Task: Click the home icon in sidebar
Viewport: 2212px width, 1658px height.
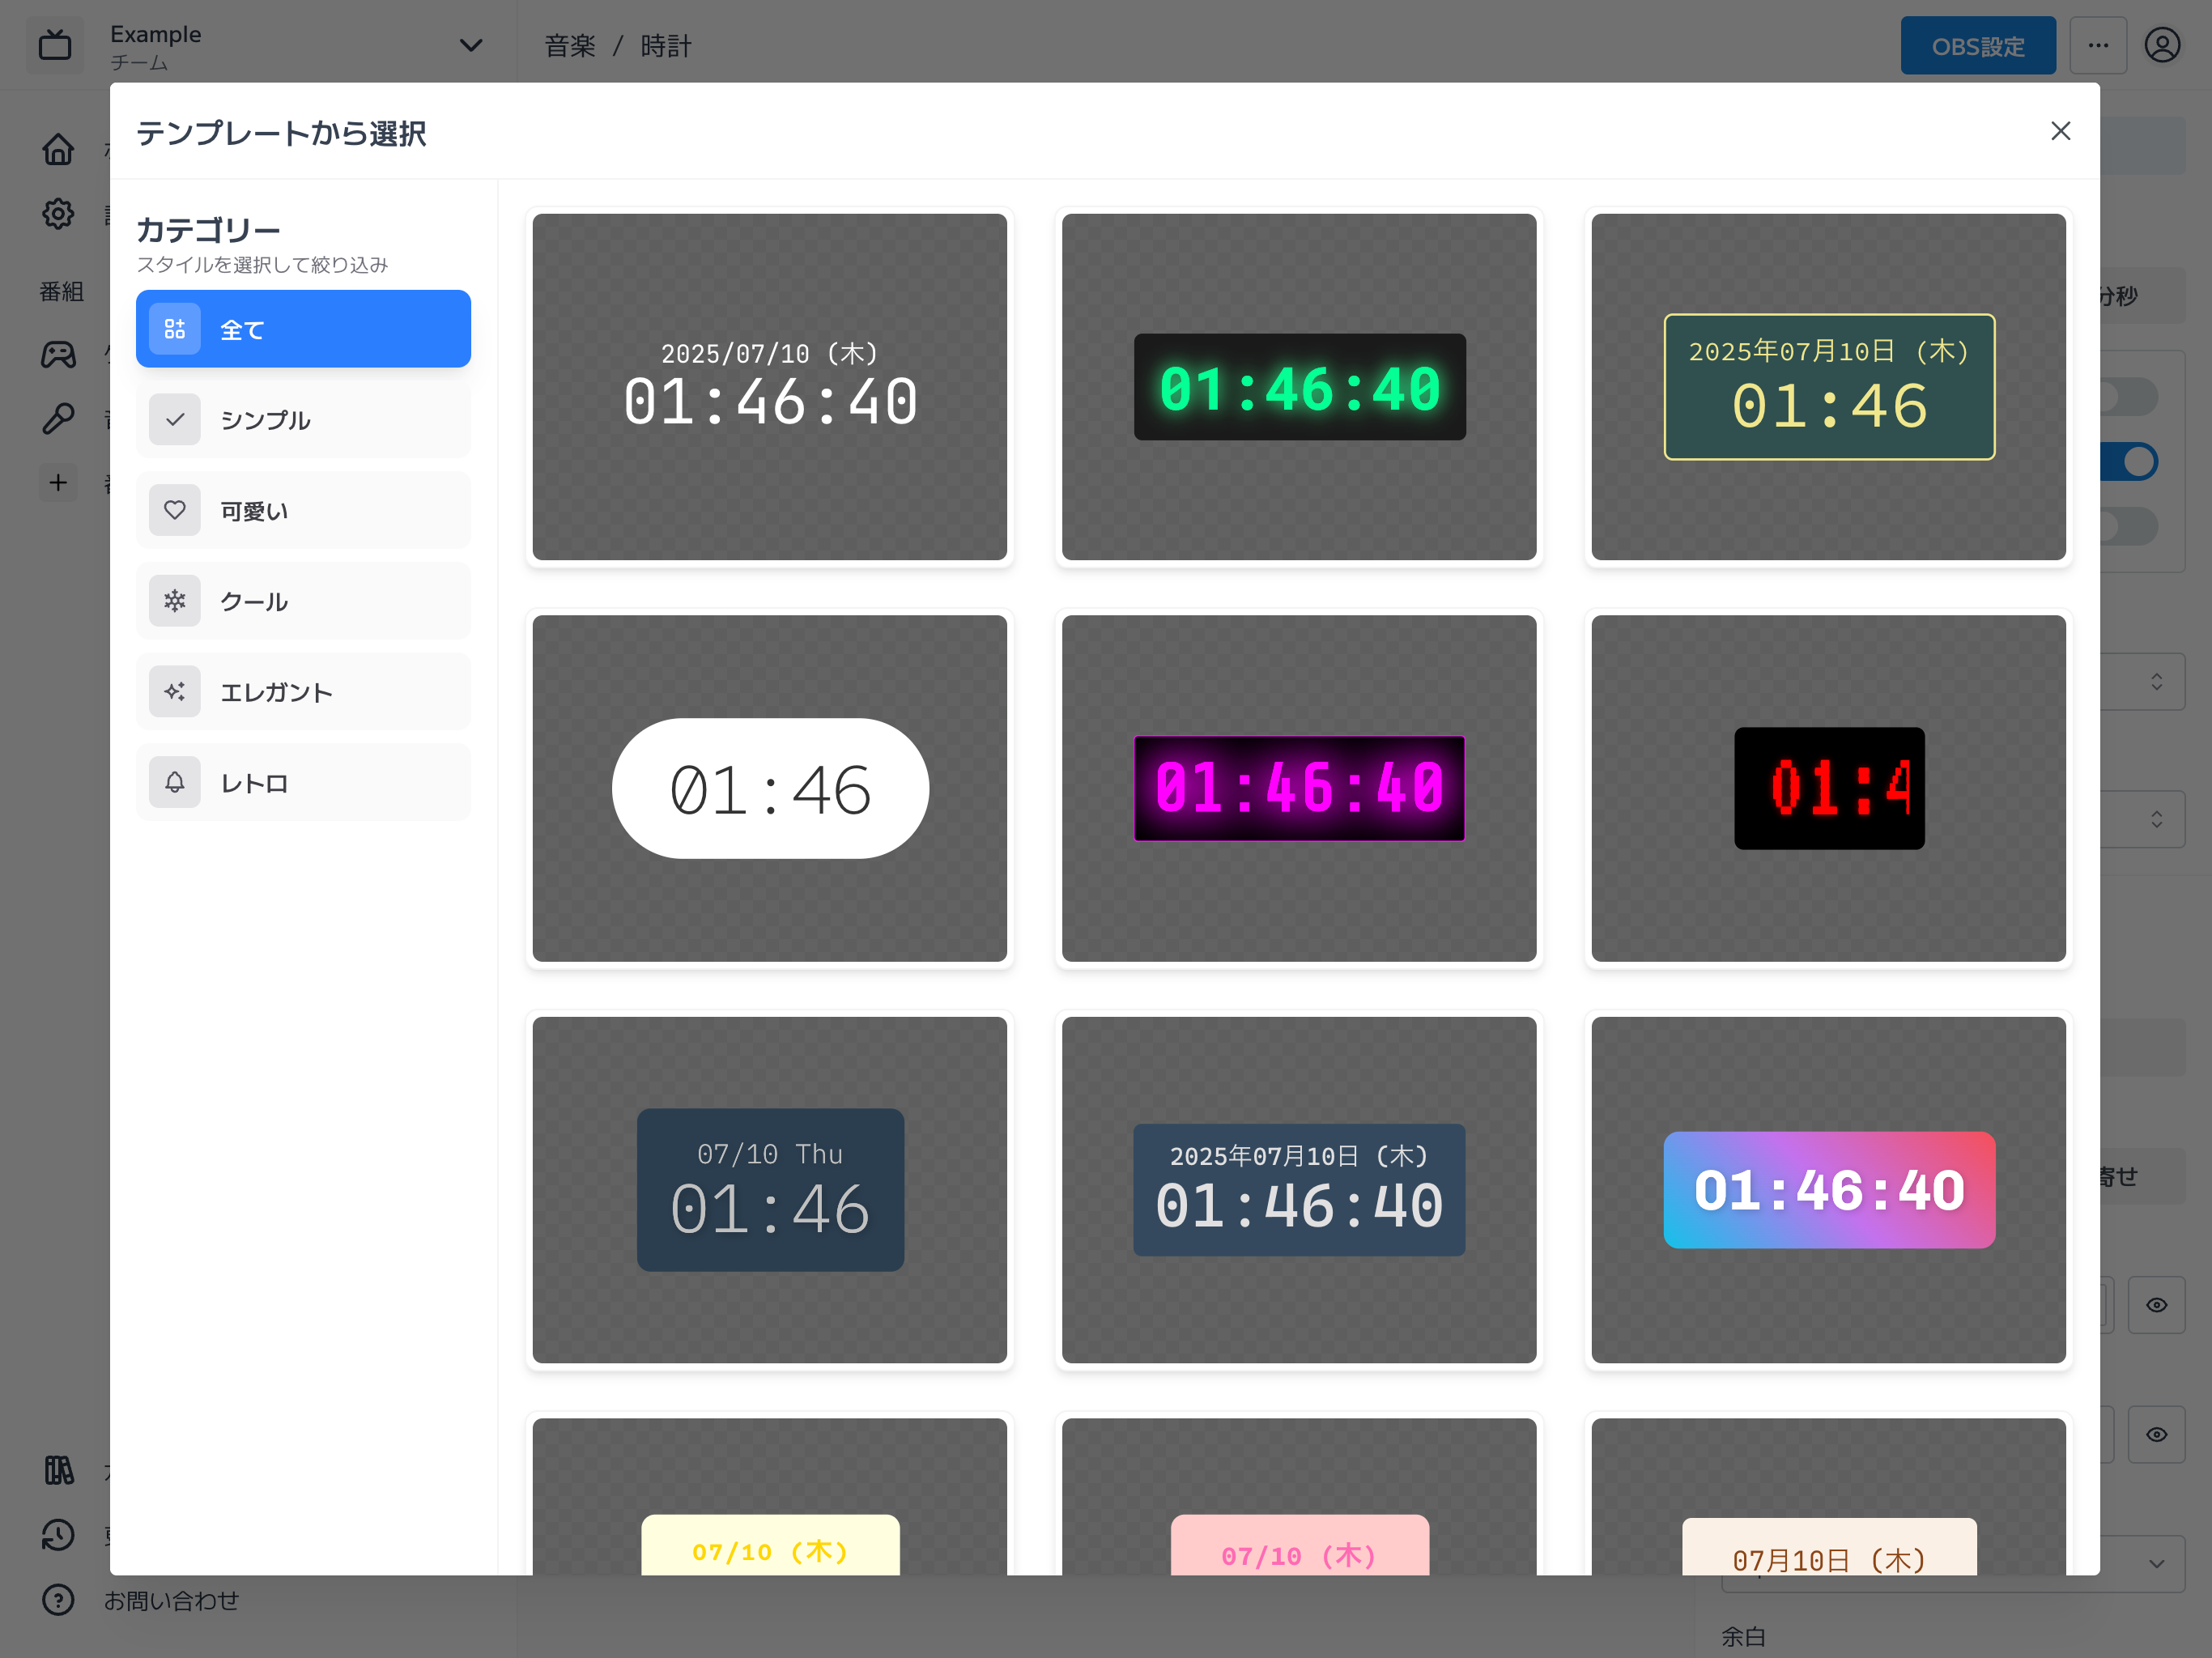Action: tap(58, 149)
